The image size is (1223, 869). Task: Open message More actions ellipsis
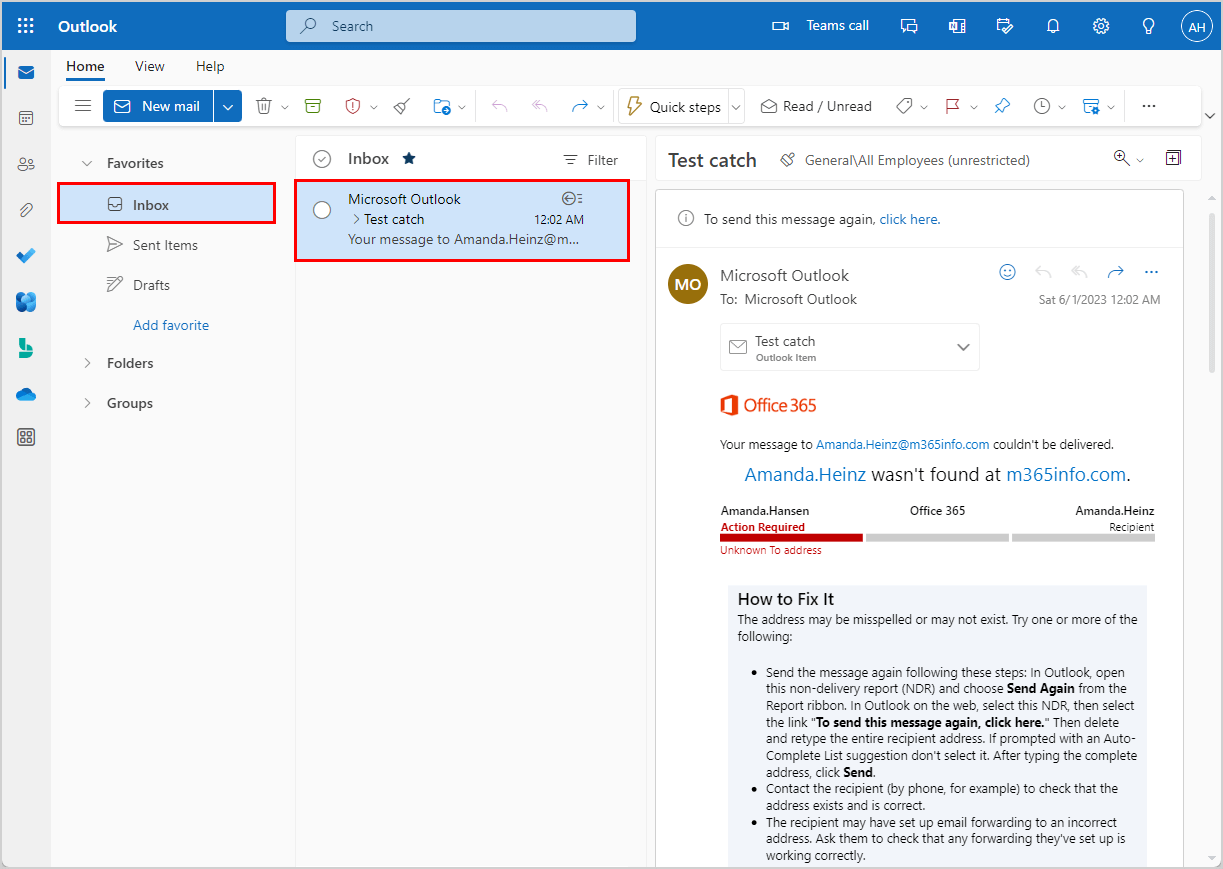pos(1151,272)
